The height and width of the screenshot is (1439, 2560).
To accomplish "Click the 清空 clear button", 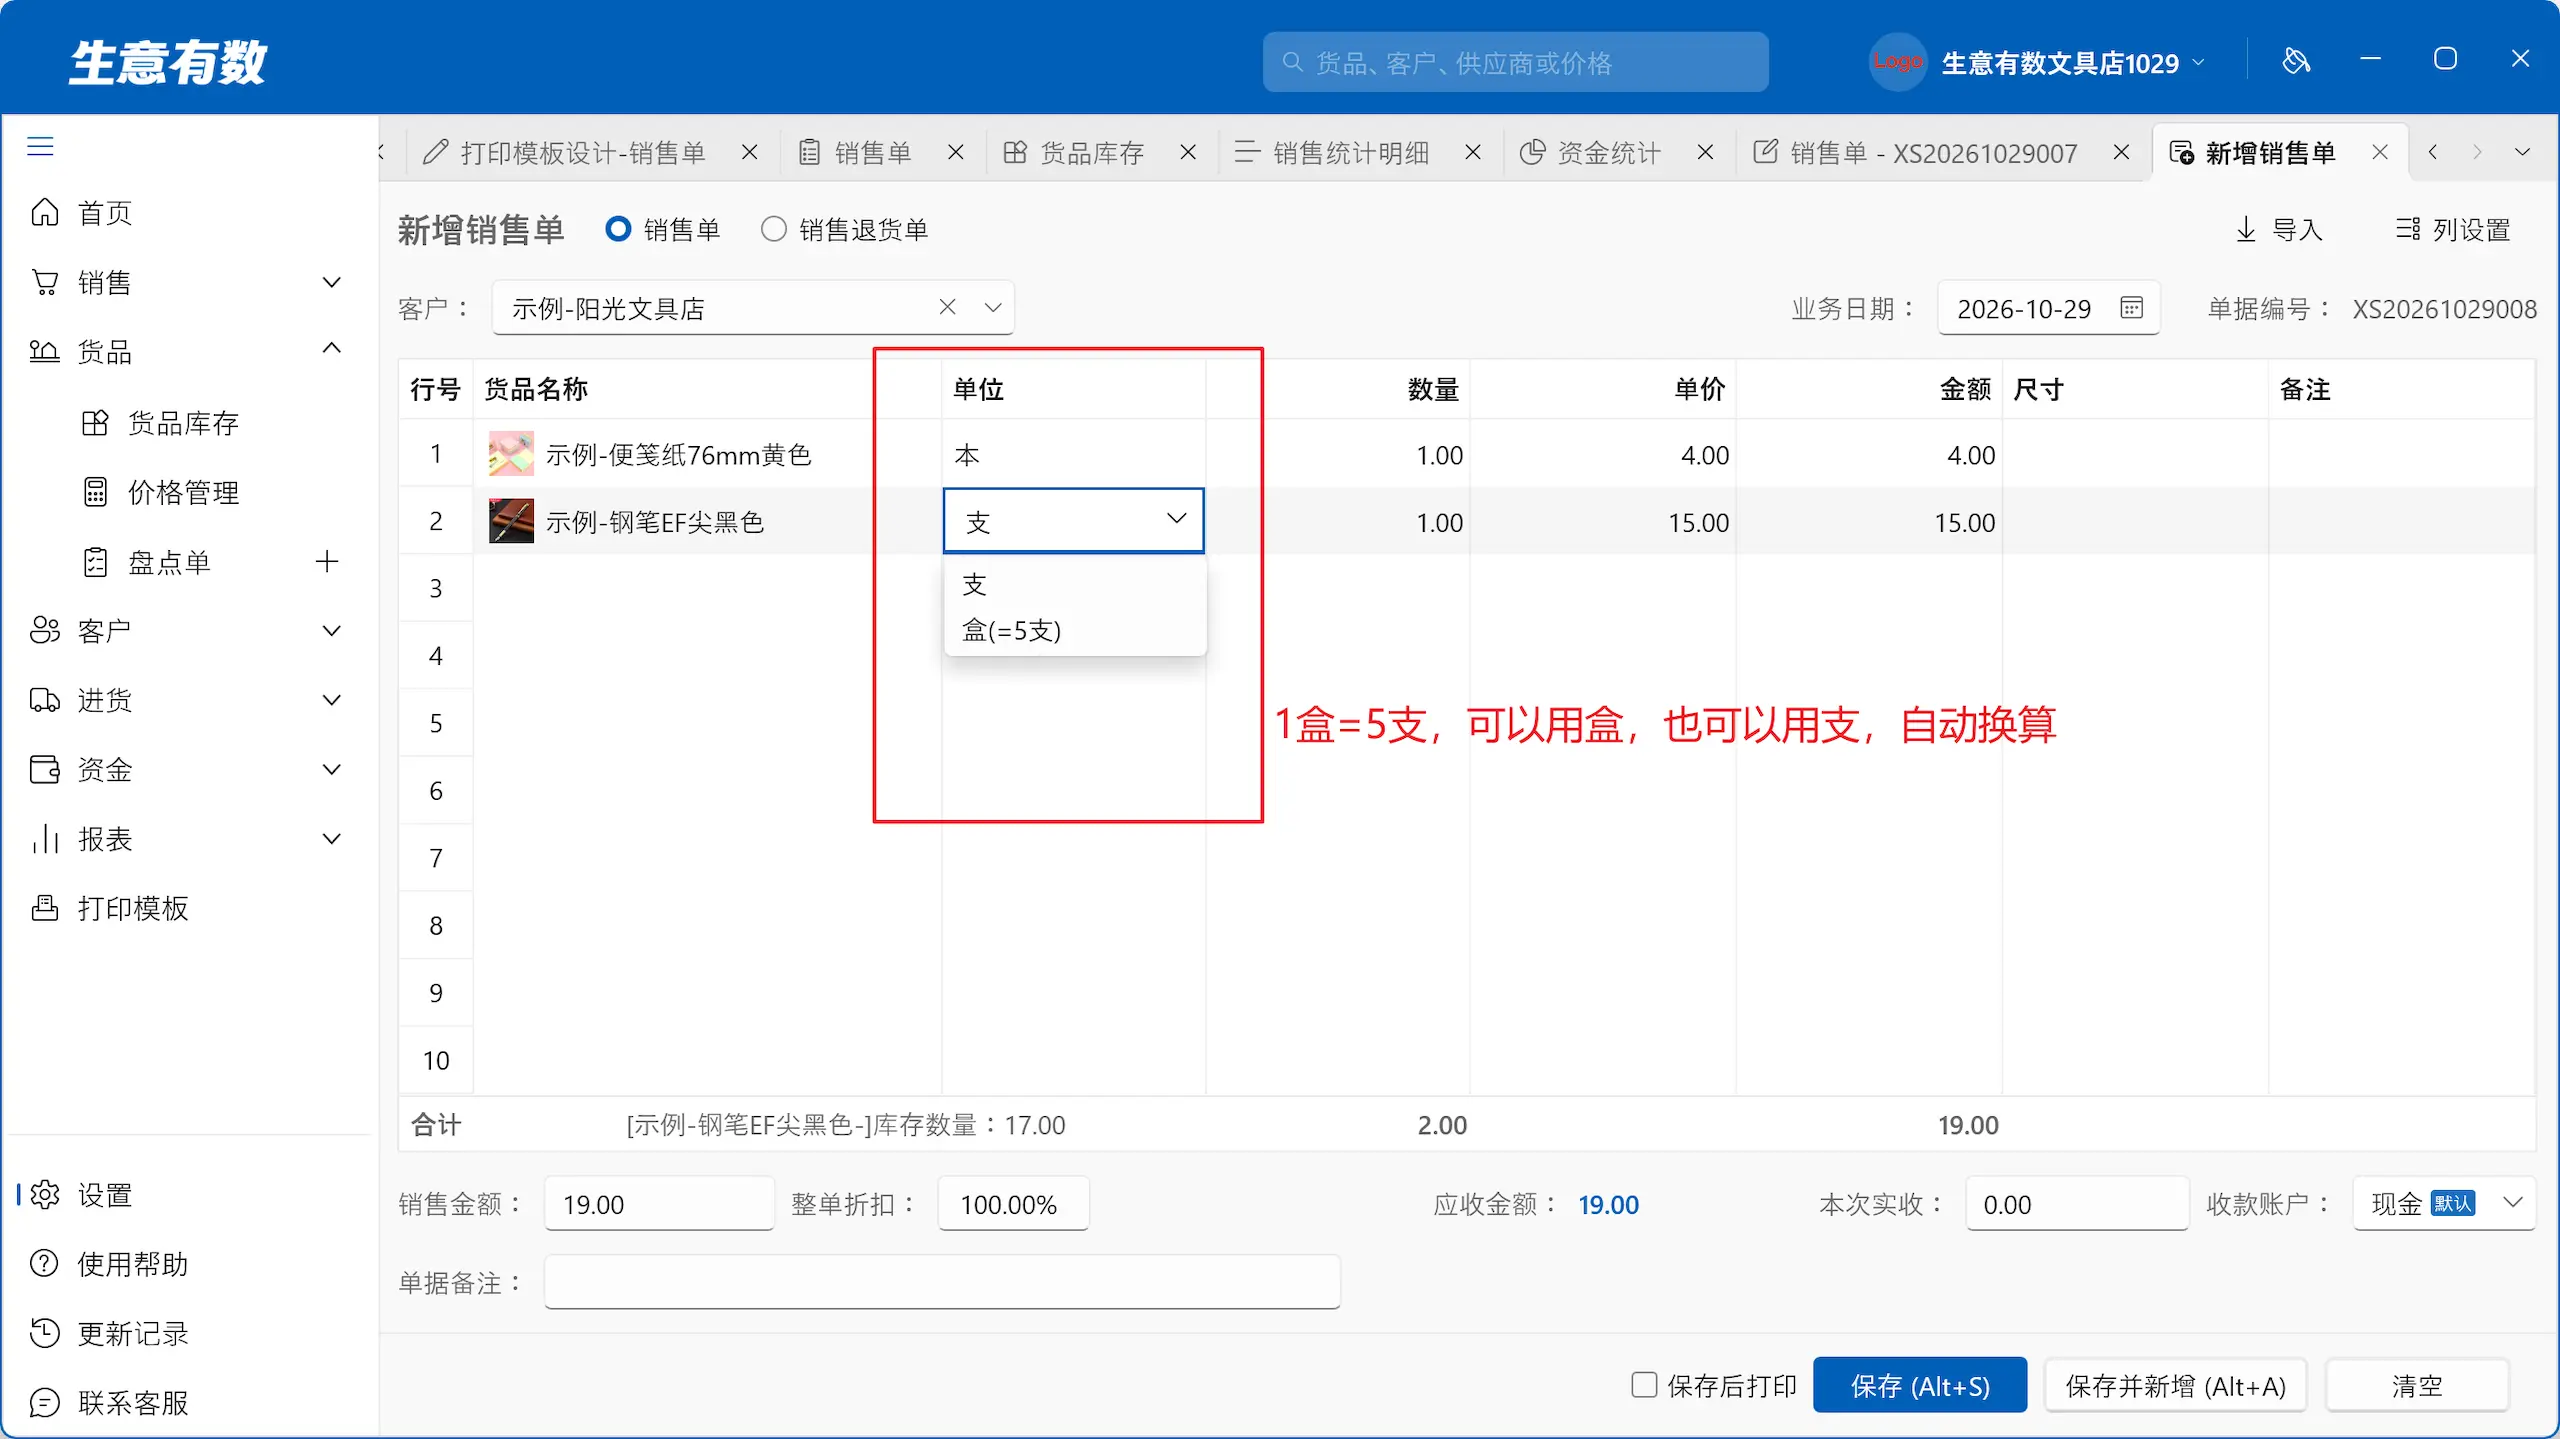I will [x=2417, y=1385].
